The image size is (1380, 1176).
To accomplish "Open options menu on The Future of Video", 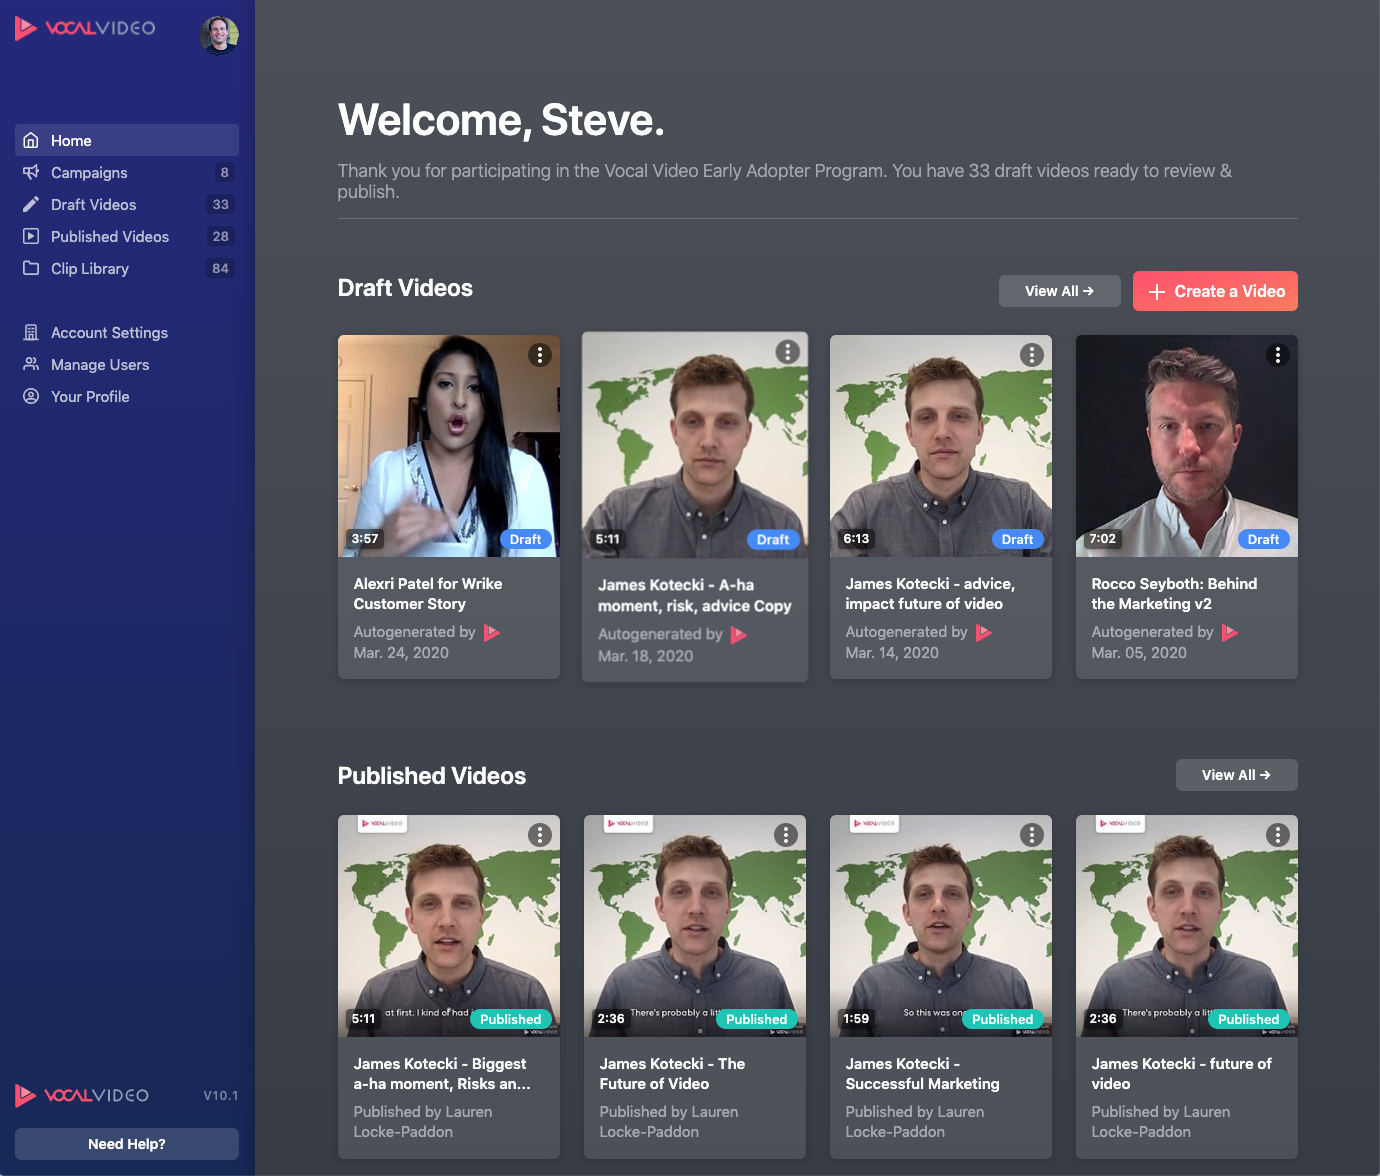I will pos(786,835).
